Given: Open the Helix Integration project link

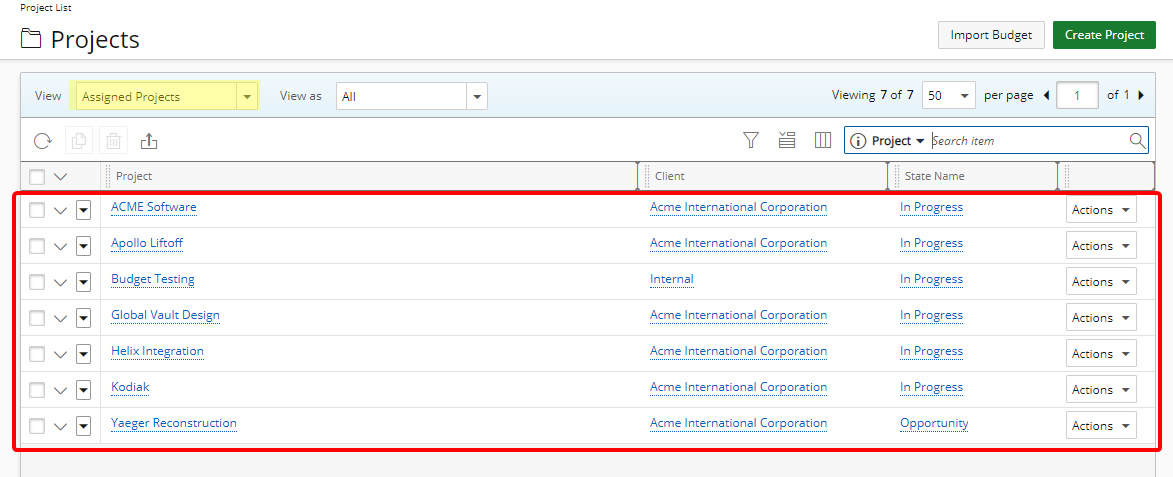Looking at the screenshot, I should [157, 351].
